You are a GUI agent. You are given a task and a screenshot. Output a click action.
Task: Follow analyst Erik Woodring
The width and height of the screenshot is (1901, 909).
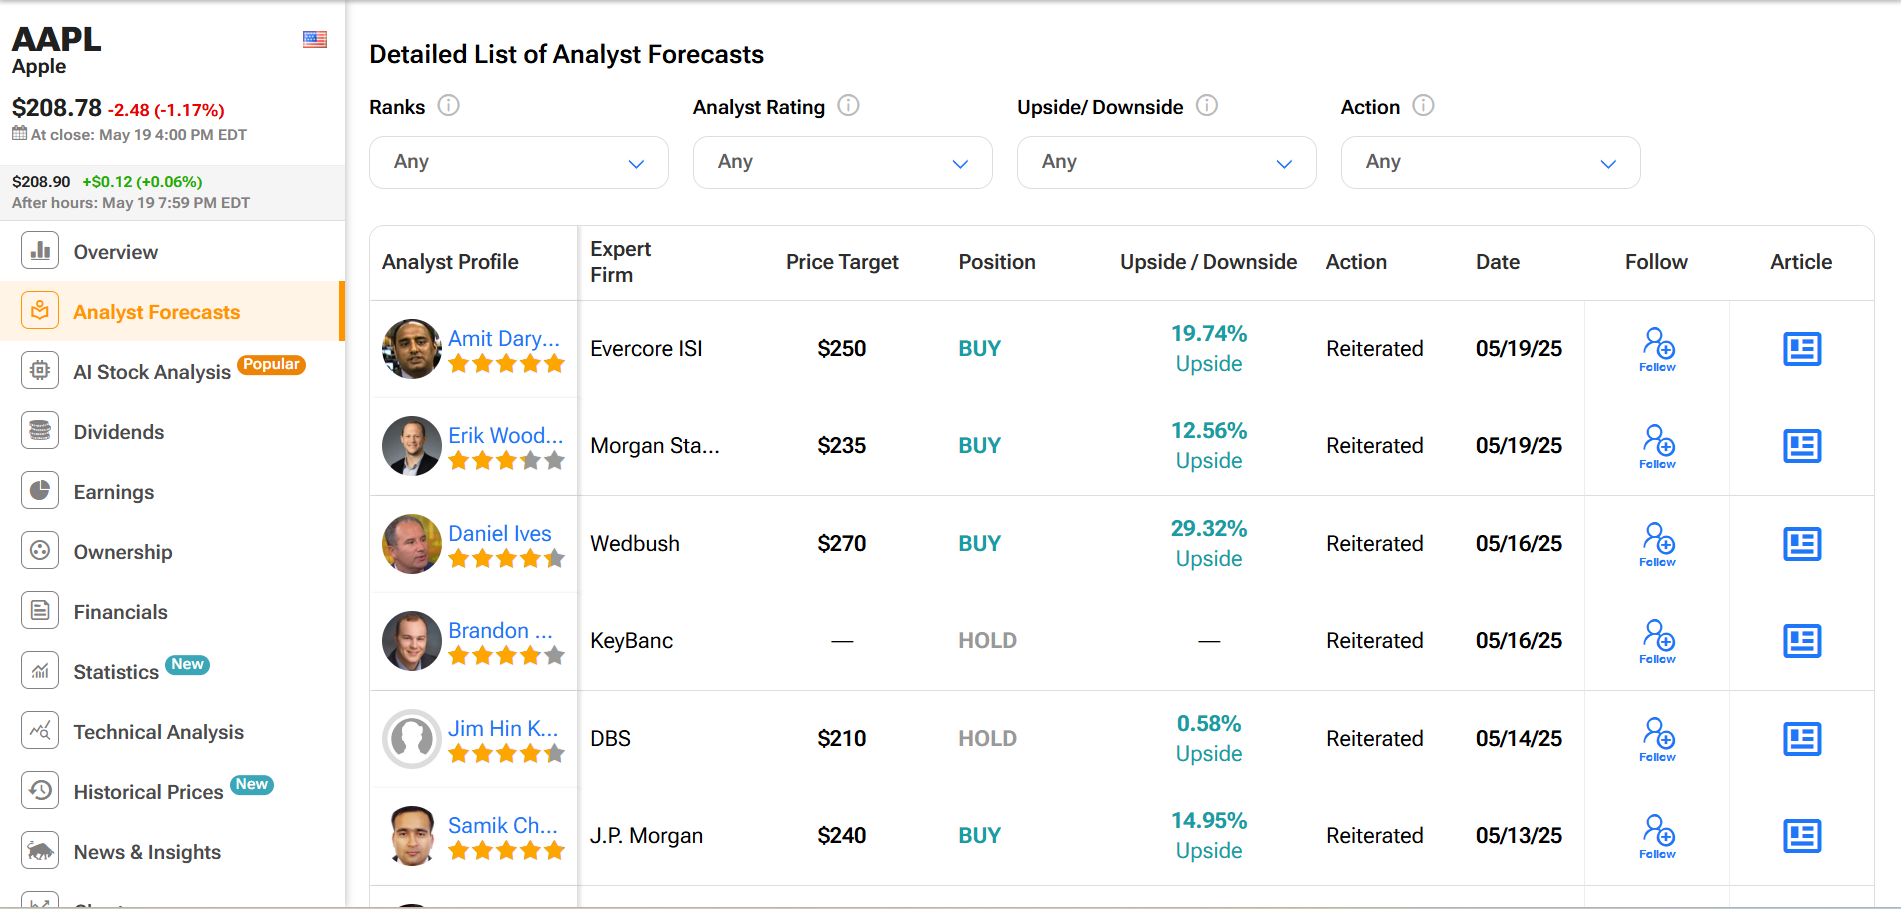[1658, 446]
